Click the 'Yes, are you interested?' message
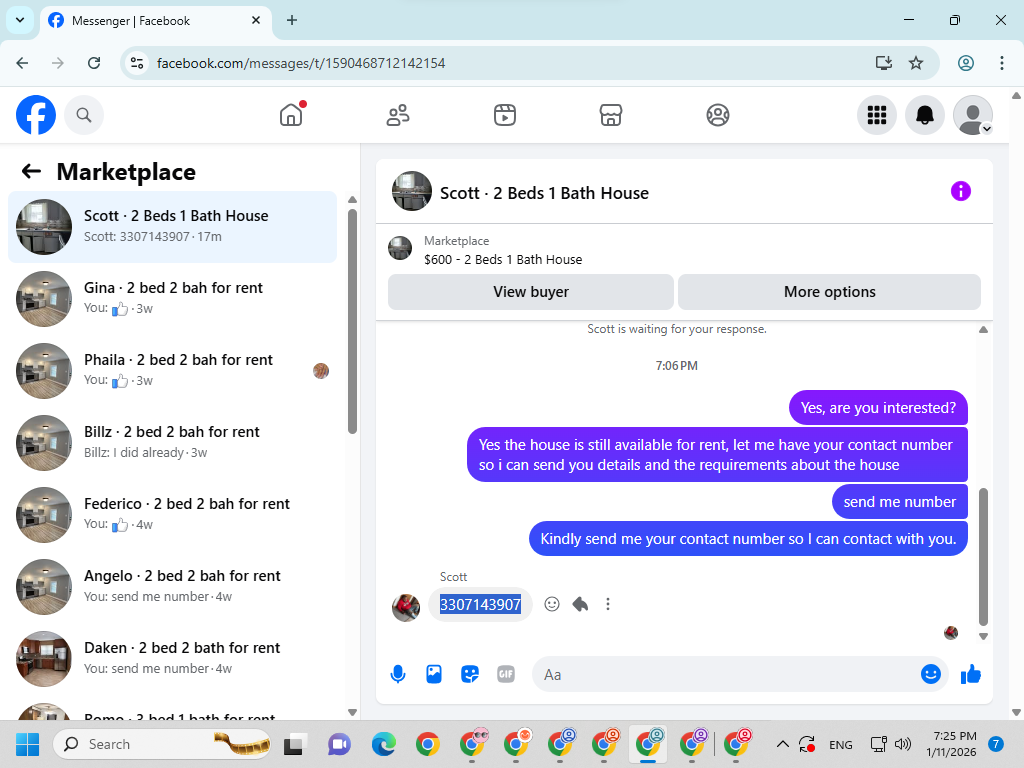Image resolution: width=1024 pixels, height=768 pixels. point(878,408)
